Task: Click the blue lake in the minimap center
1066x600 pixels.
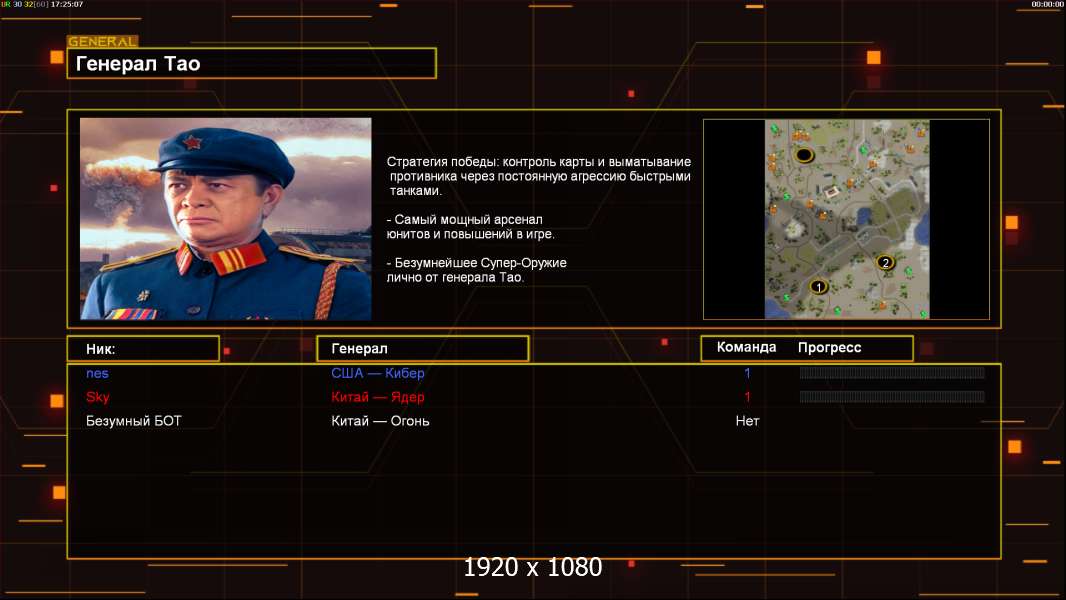Action: [x=863, y=217]
